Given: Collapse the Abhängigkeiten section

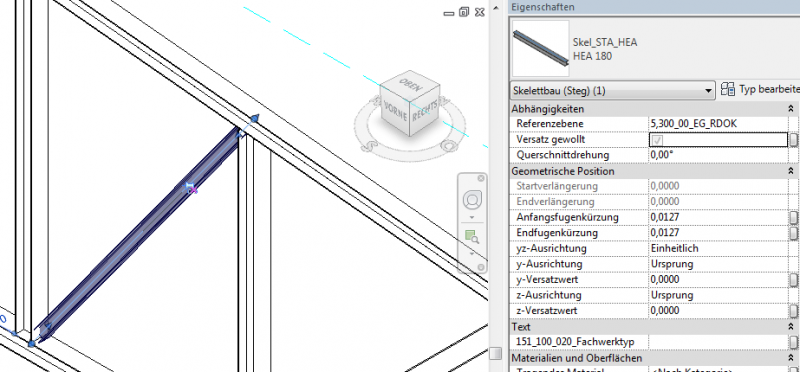Looking at the screenshot, I should pyautogui.click(x=790, y=109).
